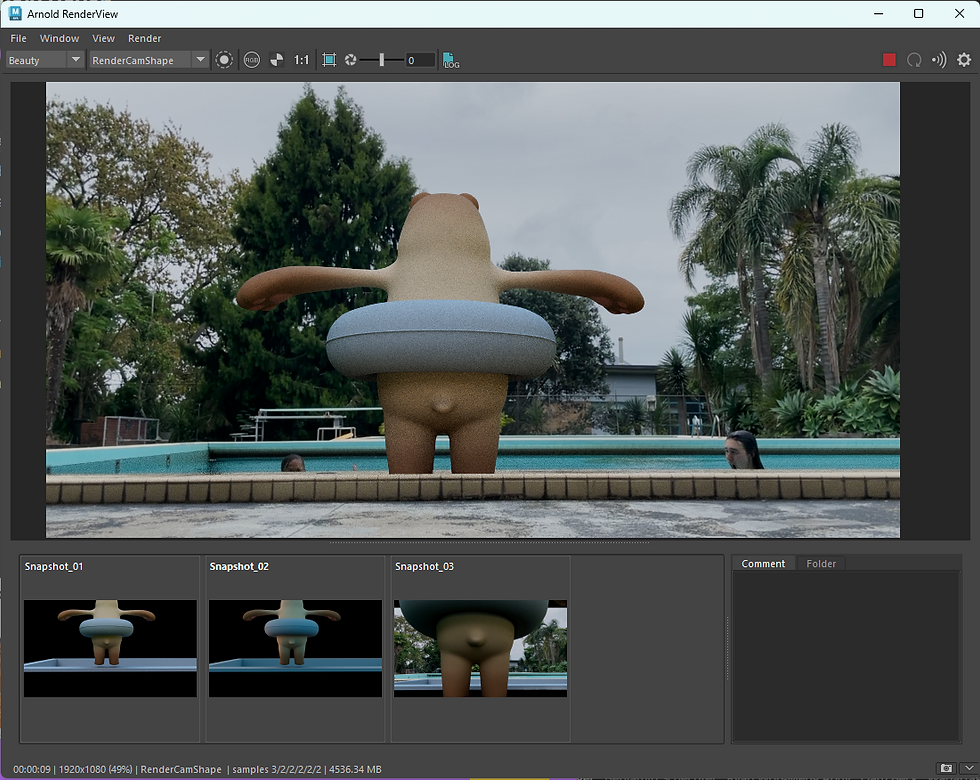The width and height of the screenshot is (980, 780).
Task: Click the Snapshot_02 label
Action: [239, 566]
